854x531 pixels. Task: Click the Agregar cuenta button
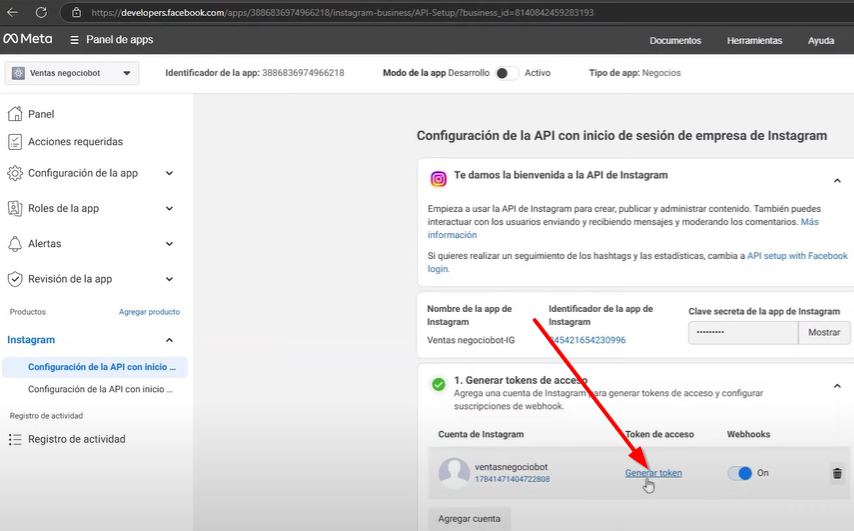[x=469, y=518]
